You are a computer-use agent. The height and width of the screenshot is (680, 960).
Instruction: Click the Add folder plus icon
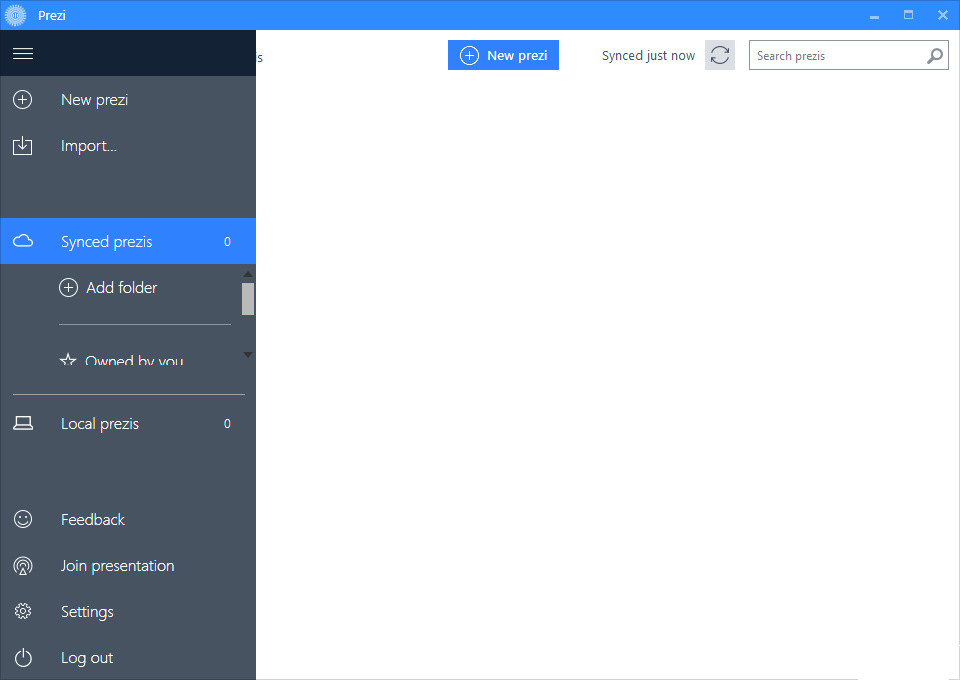[x=69, y=288]
